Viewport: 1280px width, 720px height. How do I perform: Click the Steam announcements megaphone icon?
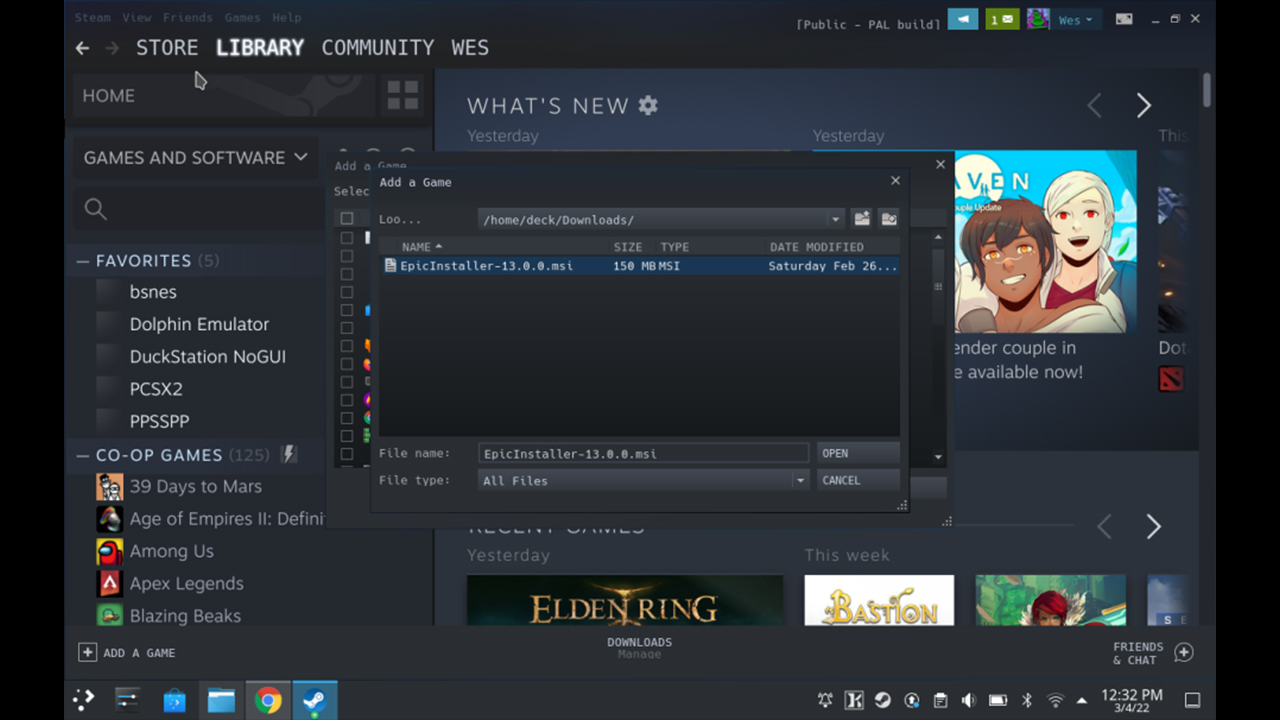962,19
